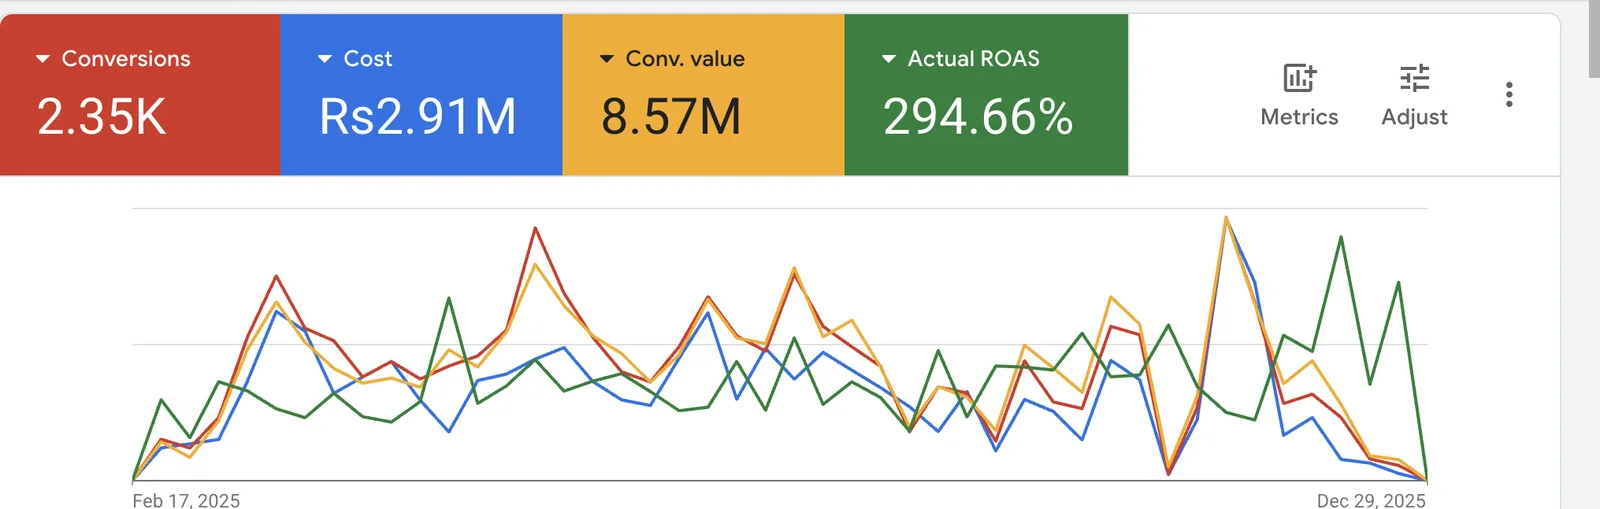The width and height of the screenshot is (1600, 509).
Task: Click the Actual ROAS label text
Action: pyautogui.click(x=974, y=59)
